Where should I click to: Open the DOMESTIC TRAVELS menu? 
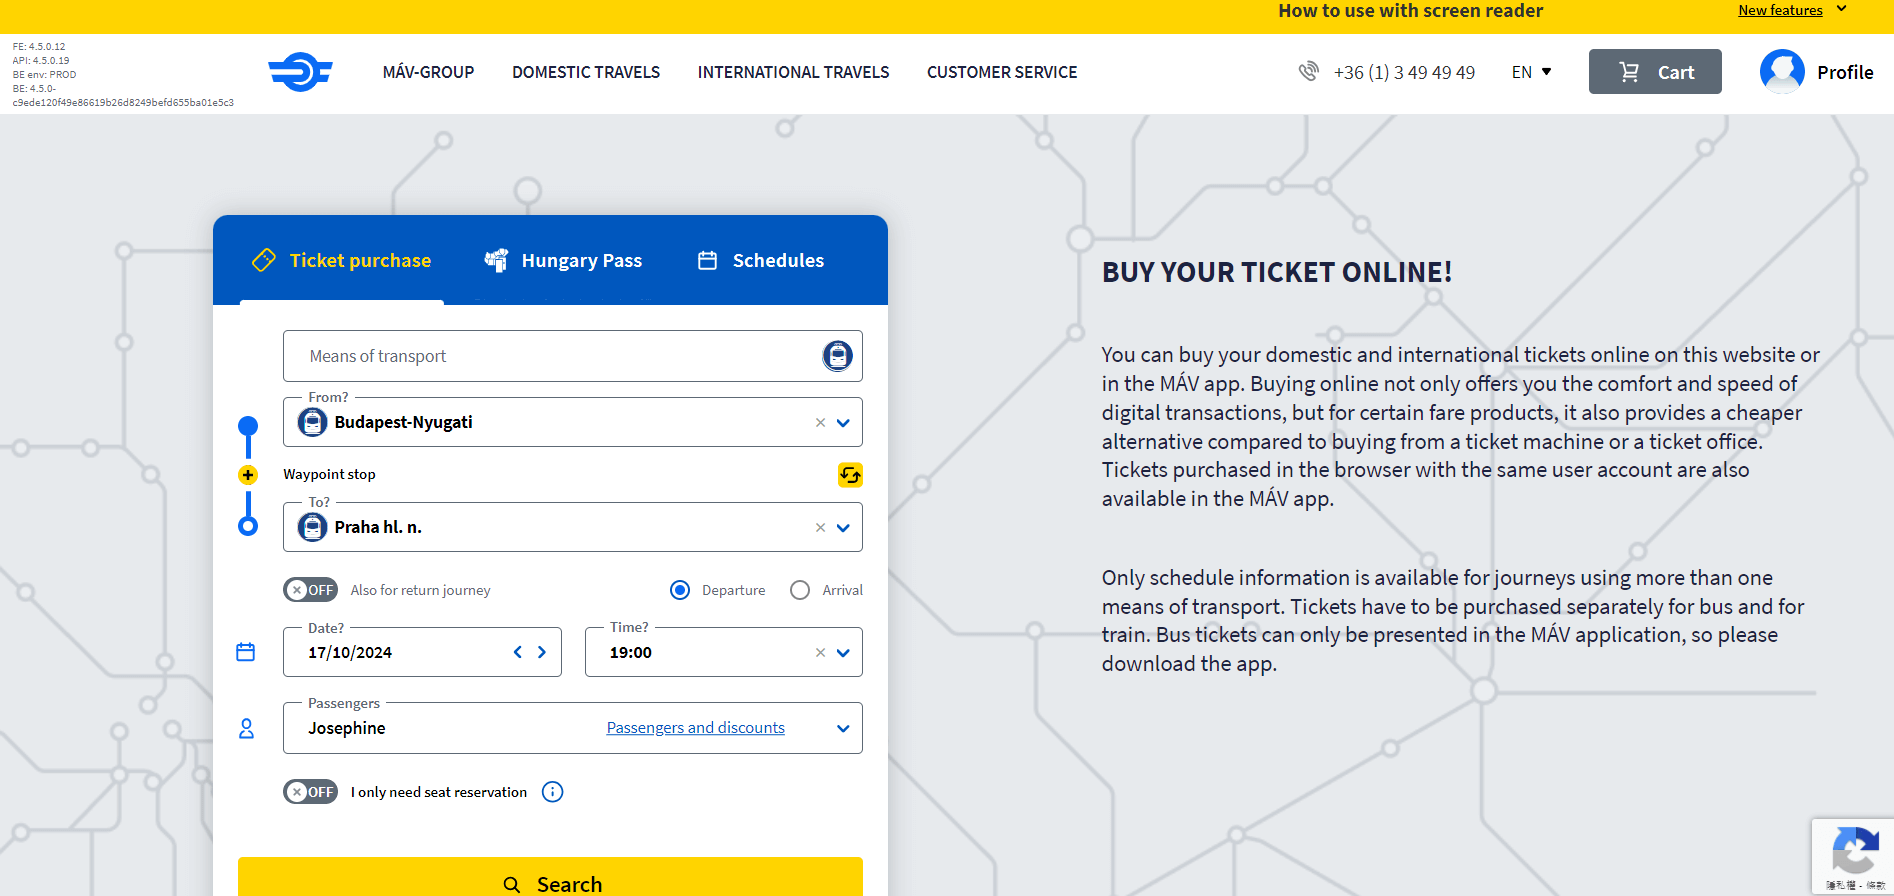tap(586, 72)
